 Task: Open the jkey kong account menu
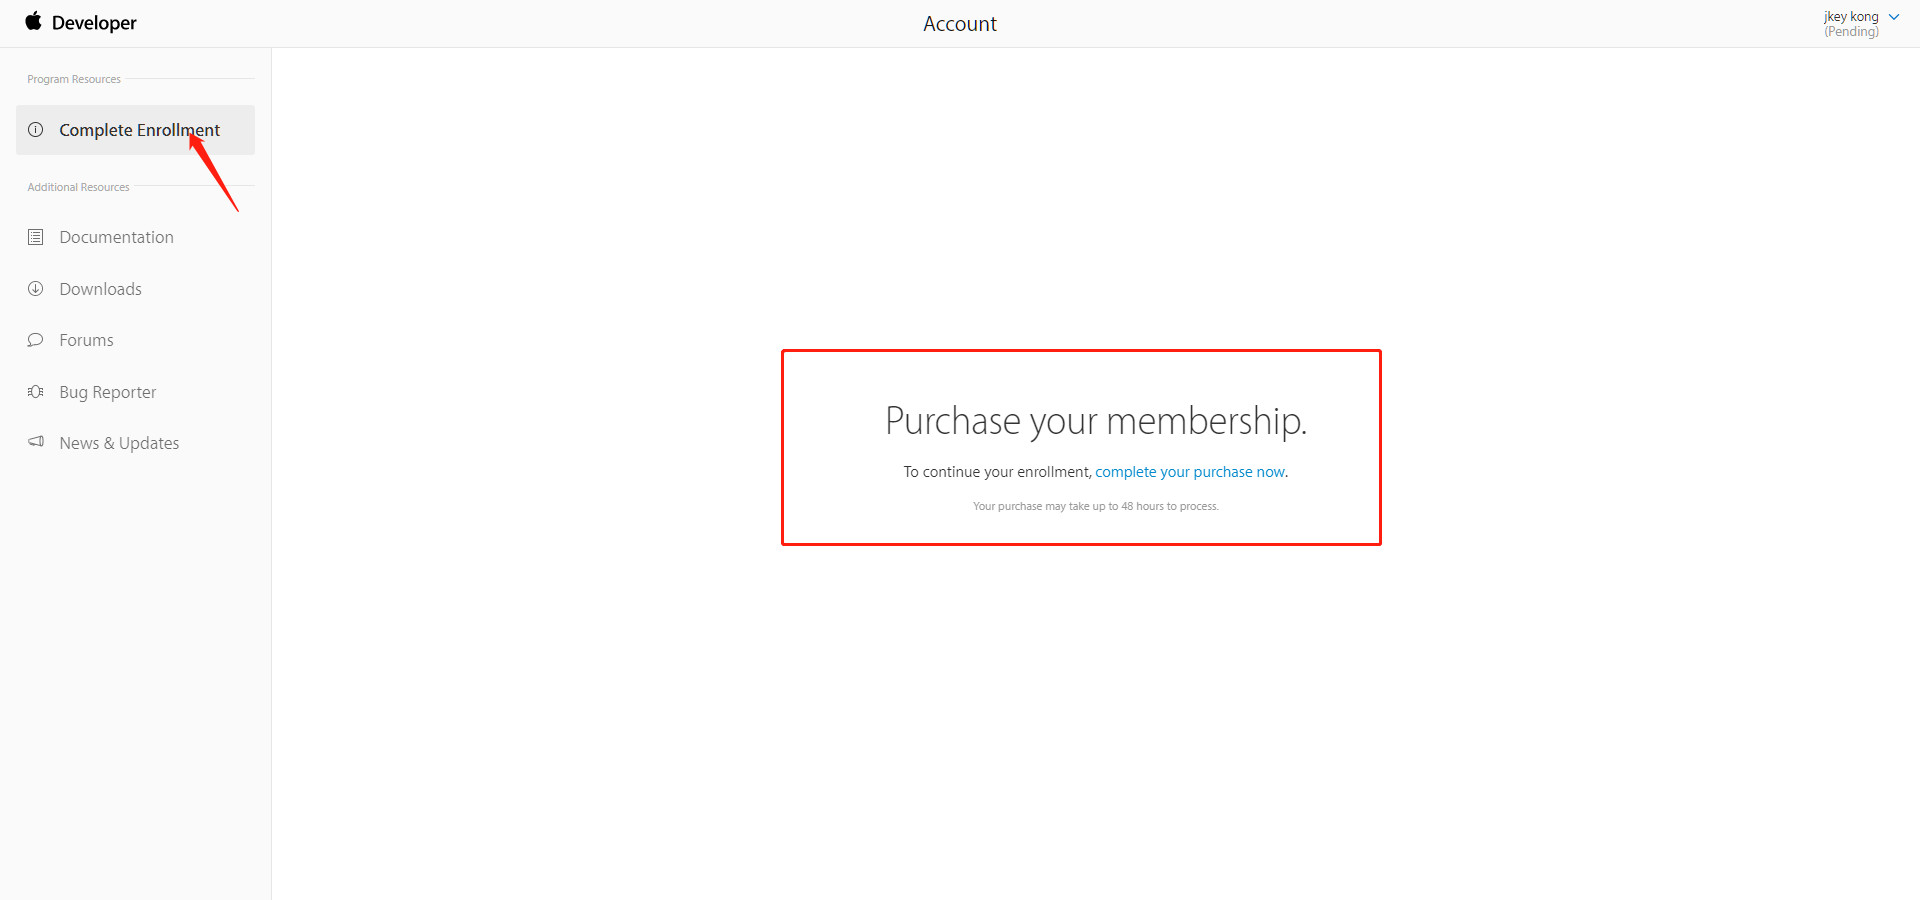[1851, 17]
